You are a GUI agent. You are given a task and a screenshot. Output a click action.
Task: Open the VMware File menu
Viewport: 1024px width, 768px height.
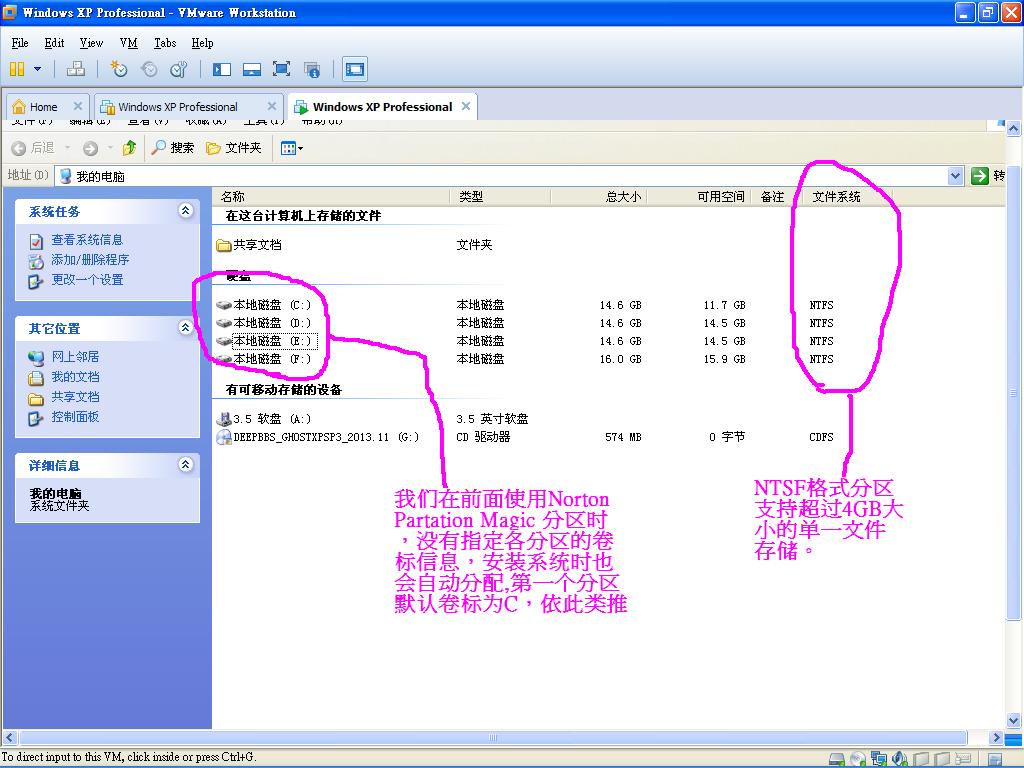tap(20, 43)
